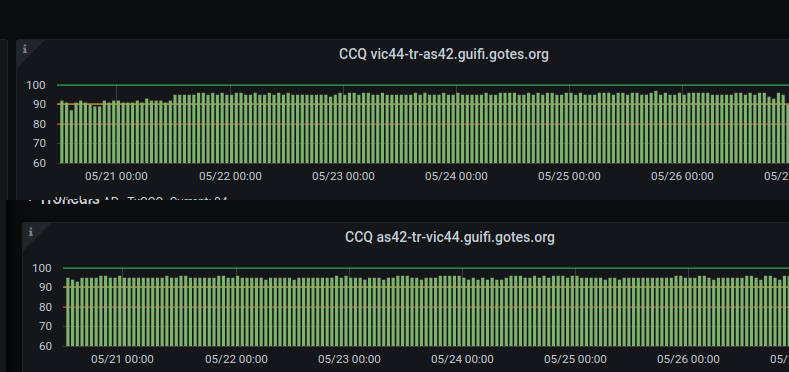The height and width of the screenshot is (372, 789).
Task: Click the 60 axis value on vic44-tr-as42 chart
Action: [39, 163]
